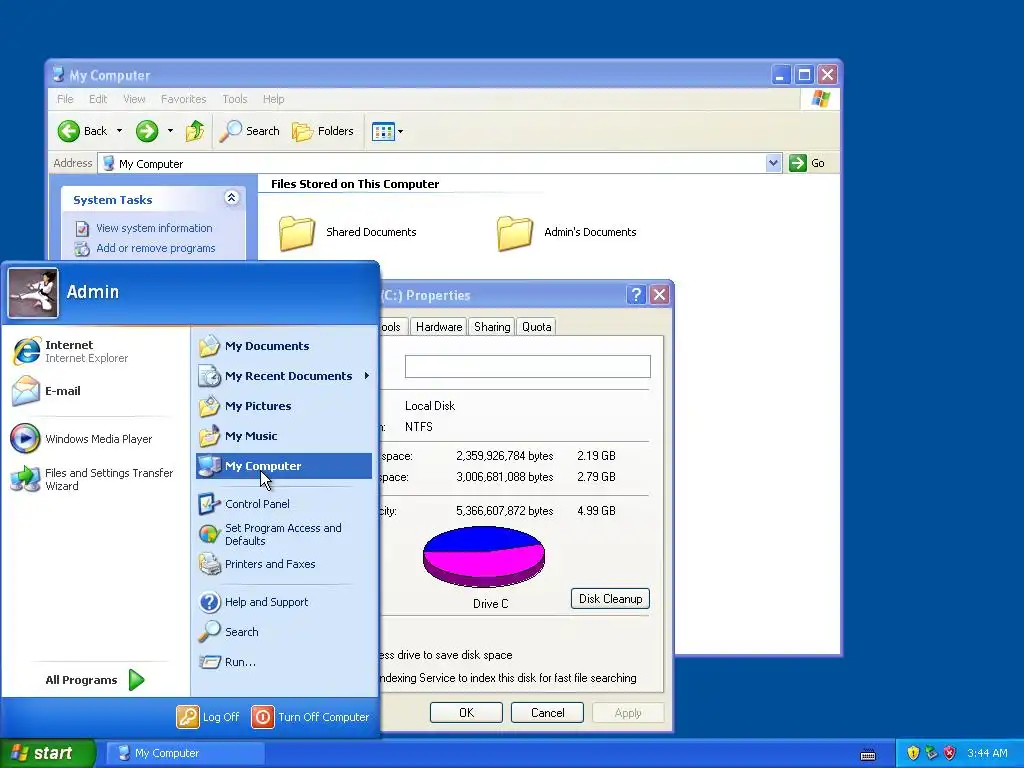The image size is (1024, 768).
Task: Open the File menu
Action: coord(65,99)
